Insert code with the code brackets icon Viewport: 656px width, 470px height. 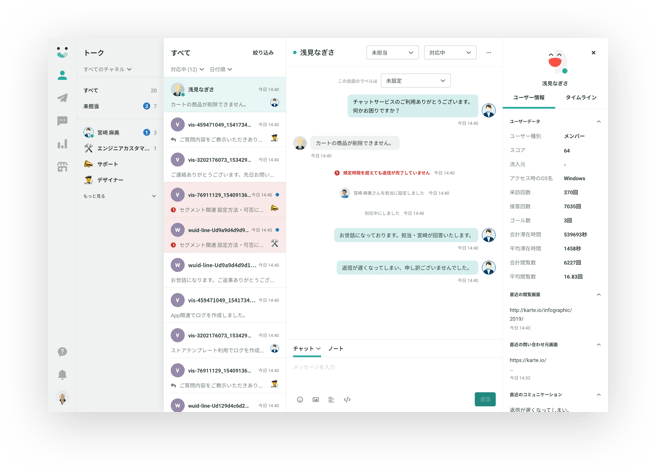(x=347, y=400)
